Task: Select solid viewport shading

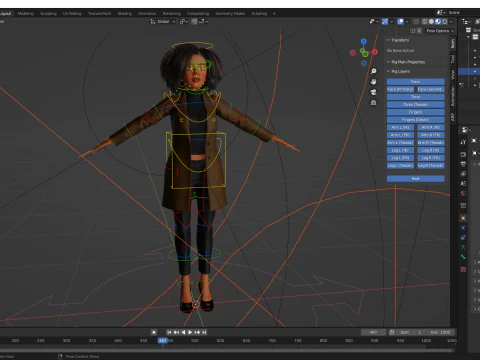Action: tap(431, 22)
